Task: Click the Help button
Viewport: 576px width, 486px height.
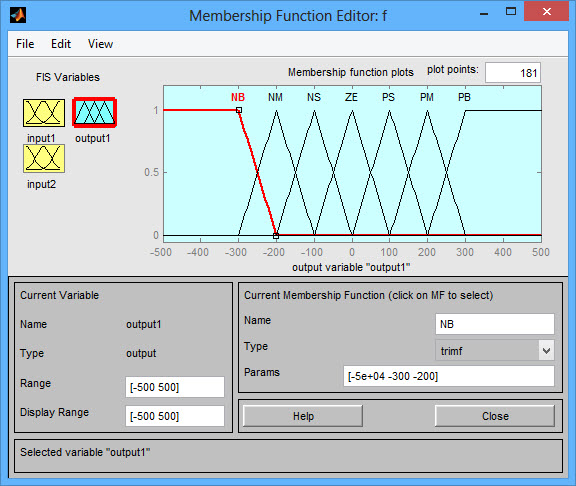Action: tap(303, 416)
